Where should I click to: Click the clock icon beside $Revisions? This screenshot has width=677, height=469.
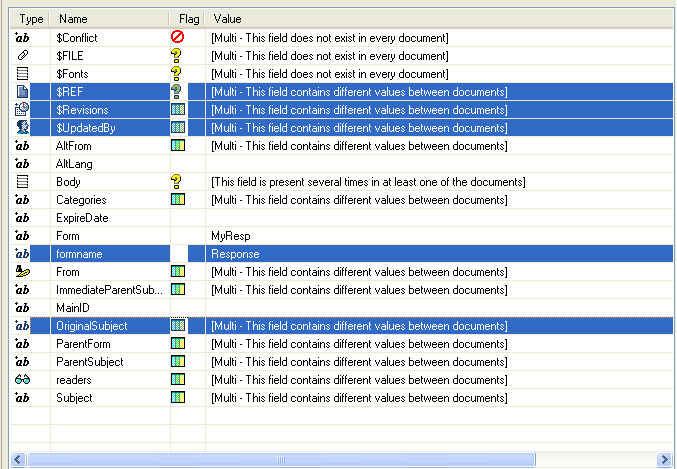(22, 110)
